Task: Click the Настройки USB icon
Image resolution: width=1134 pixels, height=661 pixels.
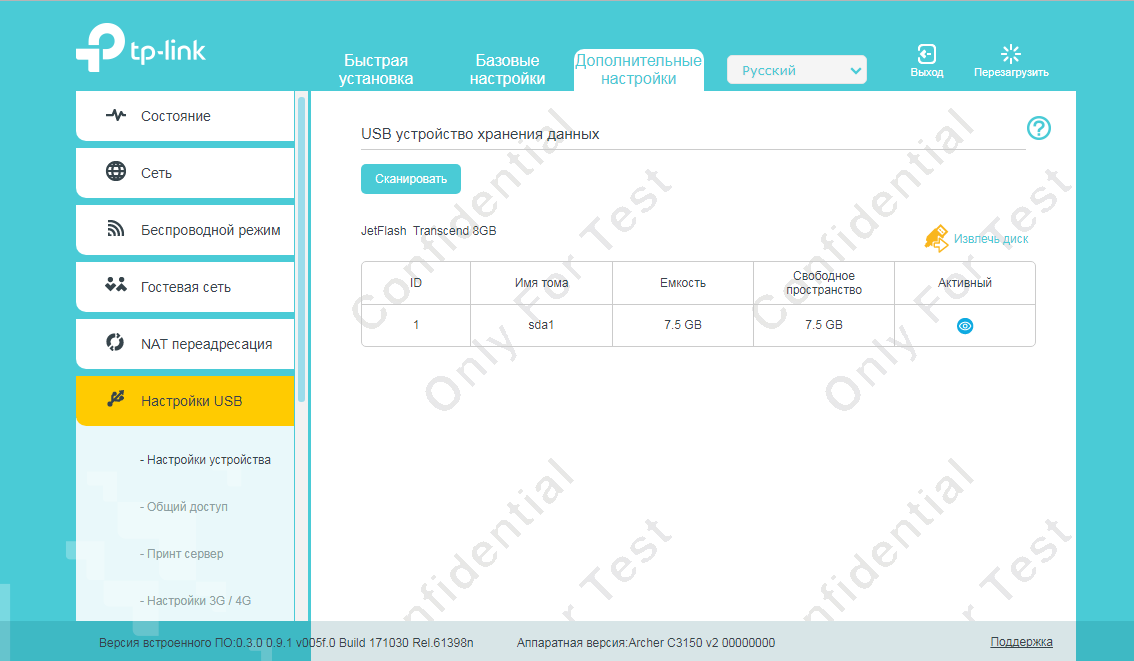Action: [116, 400]
